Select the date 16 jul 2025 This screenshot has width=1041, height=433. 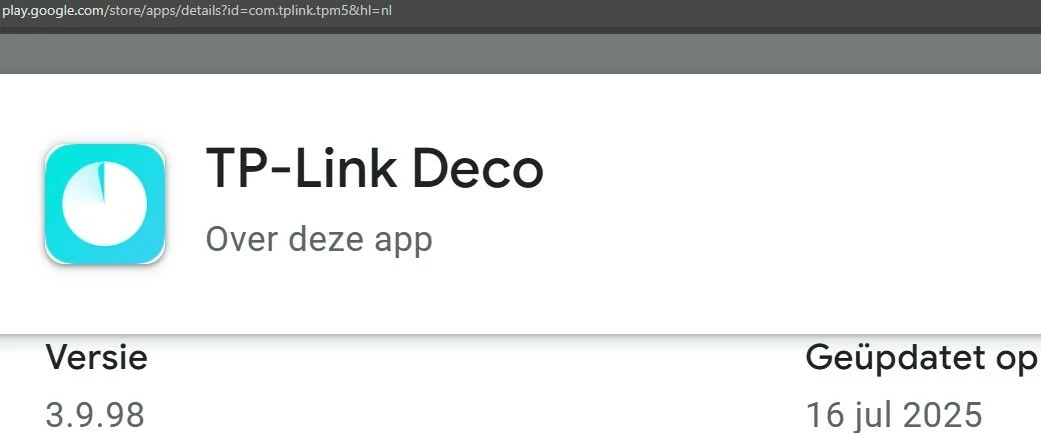coord(894,415)
